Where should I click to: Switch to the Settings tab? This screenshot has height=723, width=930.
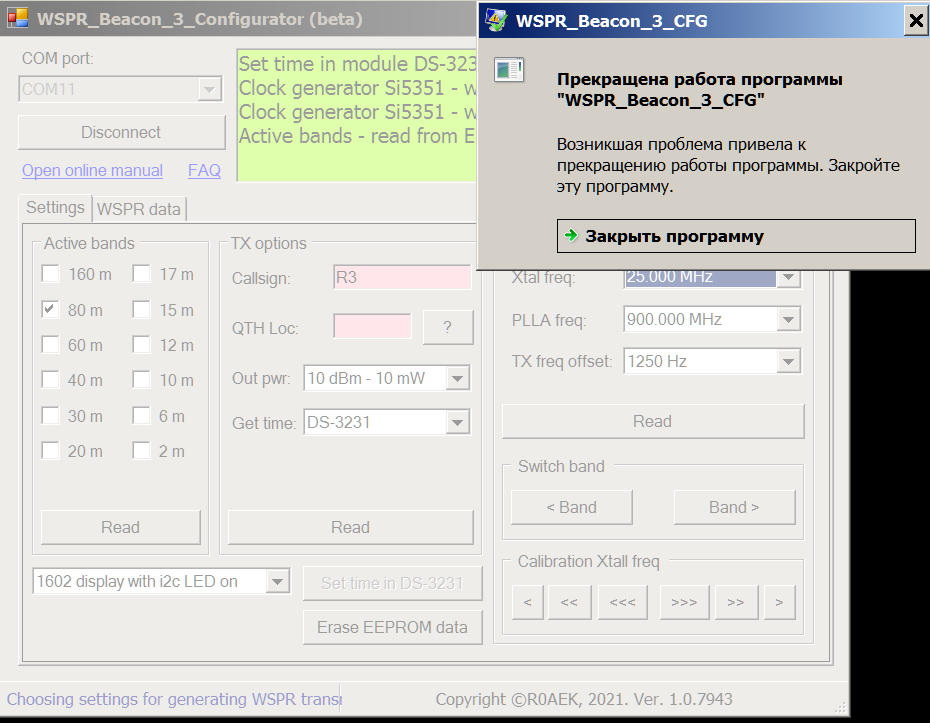click(55, 208)
